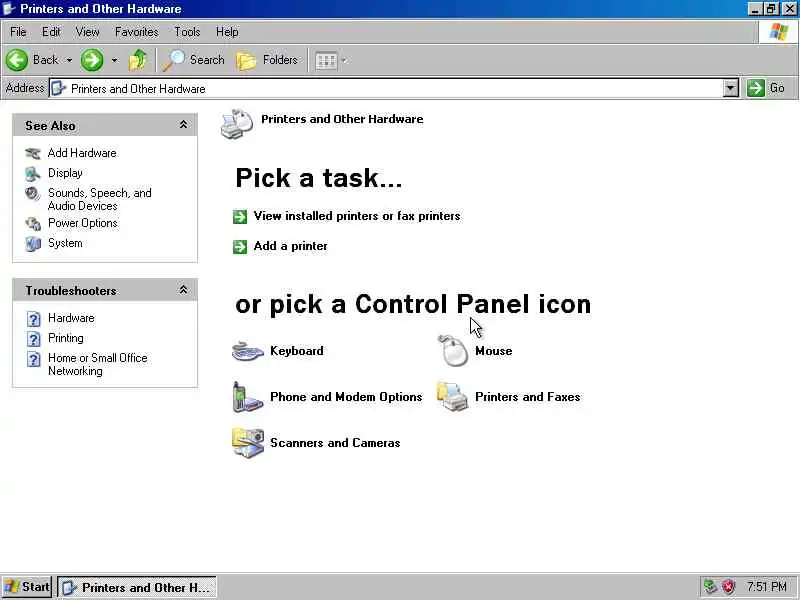Open the Printing troubleshooter link

click(x=66, y=338)
